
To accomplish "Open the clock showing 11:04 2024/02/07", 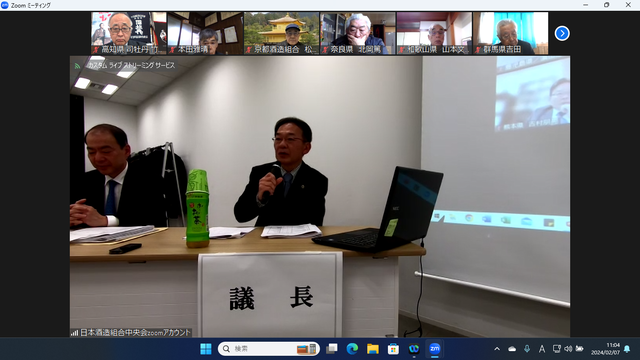I will (x=605, y=349).
